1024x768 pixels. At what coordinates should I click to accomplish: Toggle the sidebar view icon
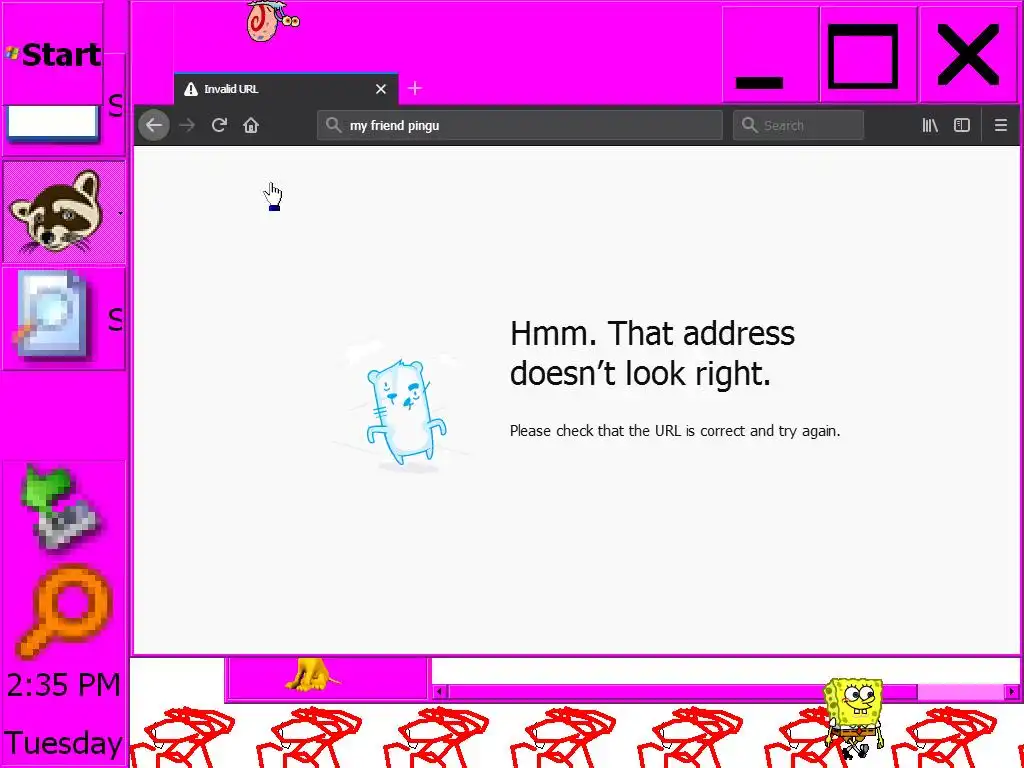962,125
